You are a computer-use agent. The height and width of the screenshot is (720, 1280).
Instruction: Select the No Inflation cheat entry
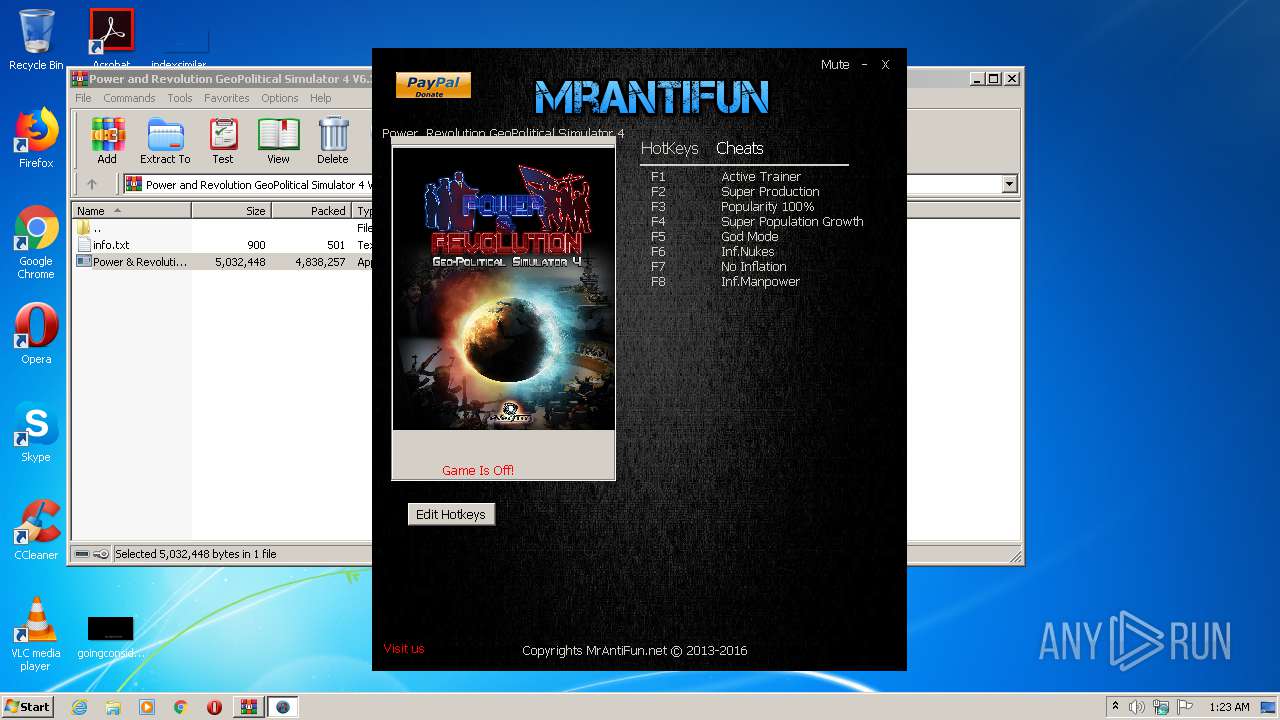[753, 267]
